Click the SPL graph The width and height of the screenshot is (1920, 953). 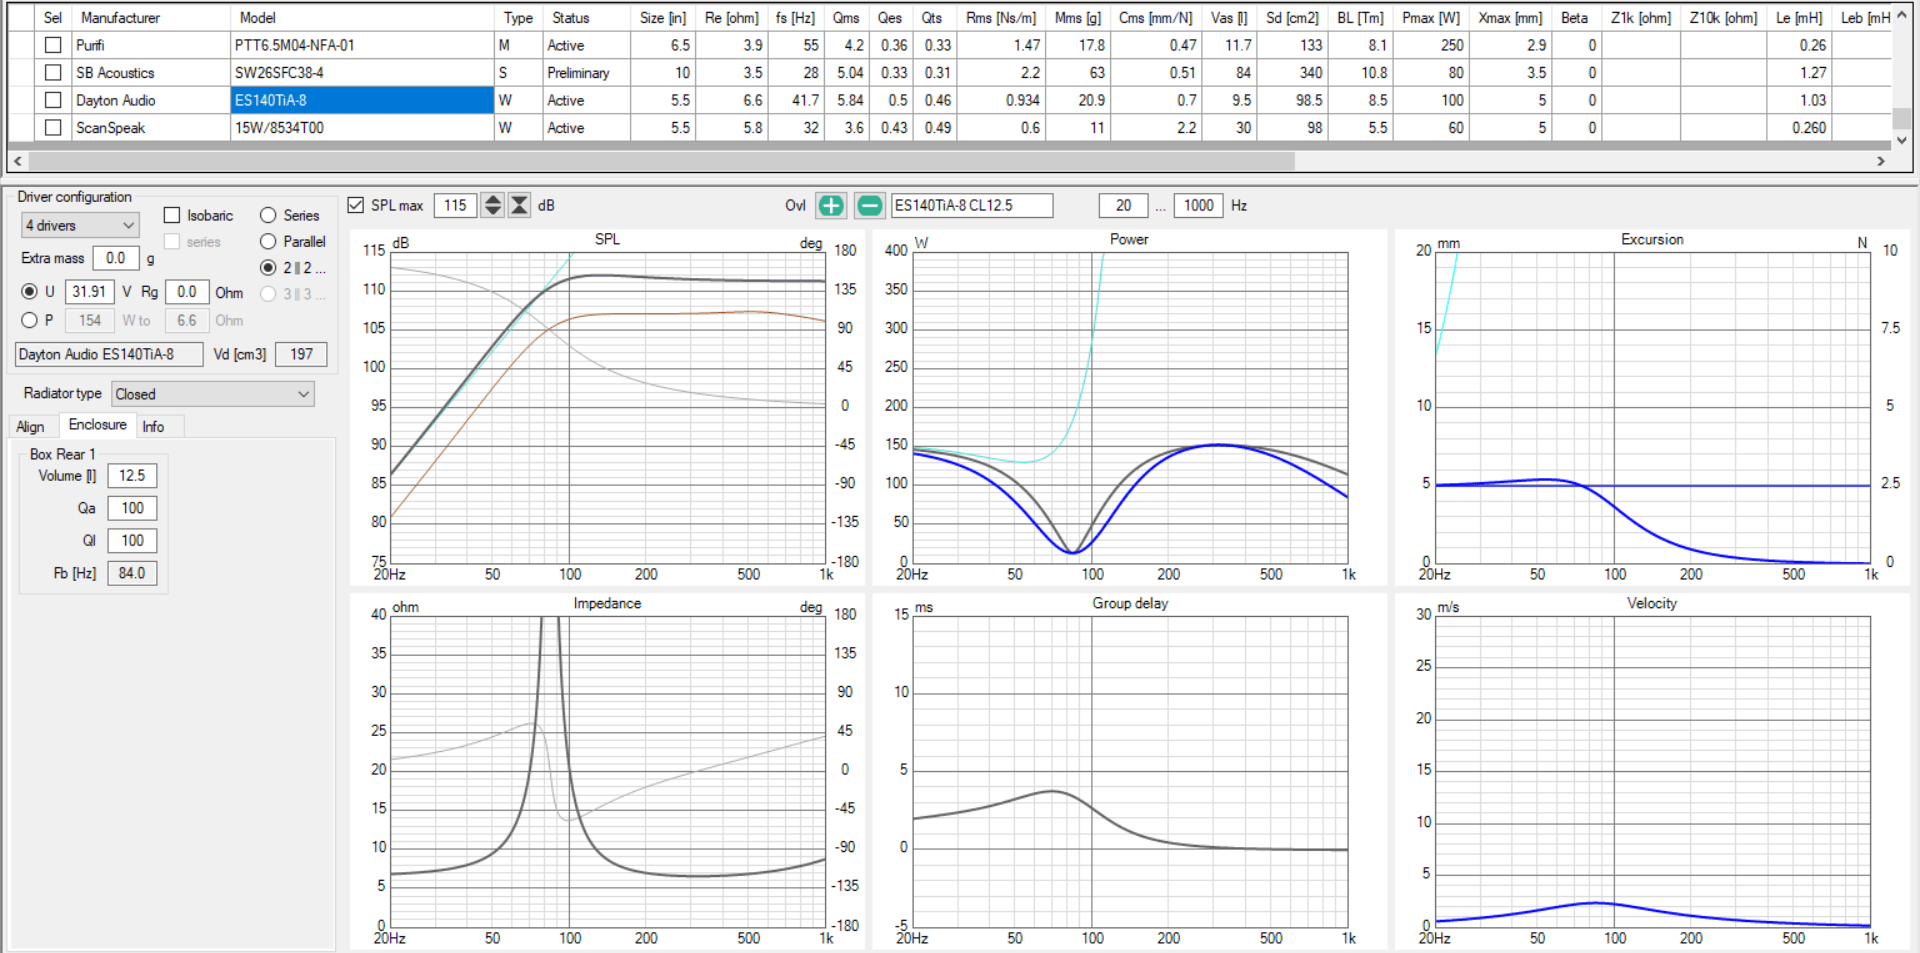[608, 407]
